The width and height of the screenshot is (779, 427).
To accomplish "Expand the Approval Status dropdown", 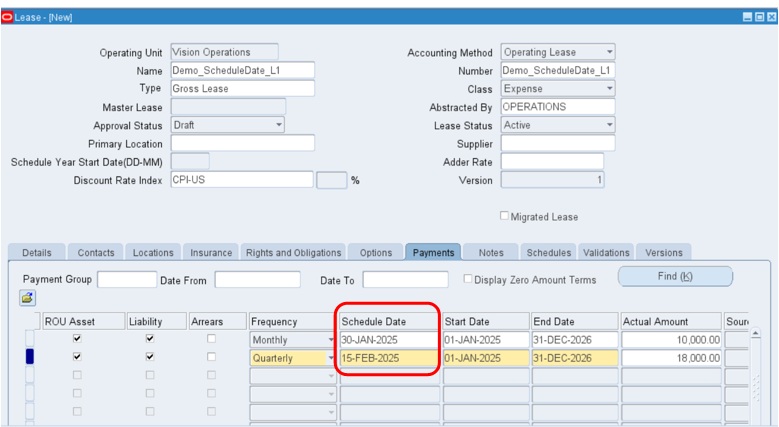I will 278,126.
